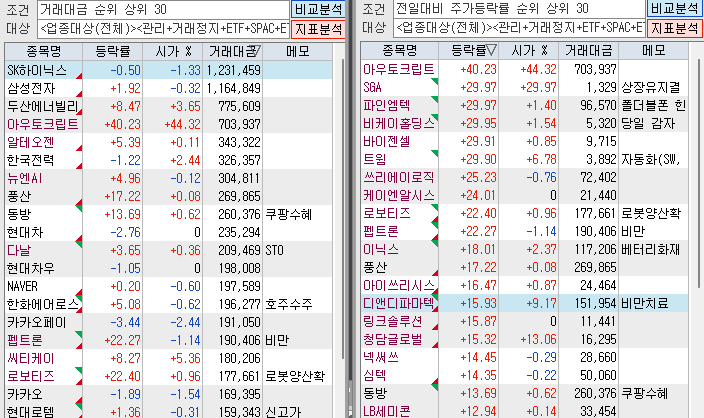Select 삼성전자 in left table
Viewport: 704px width, 418px height.
click(31, 88)
